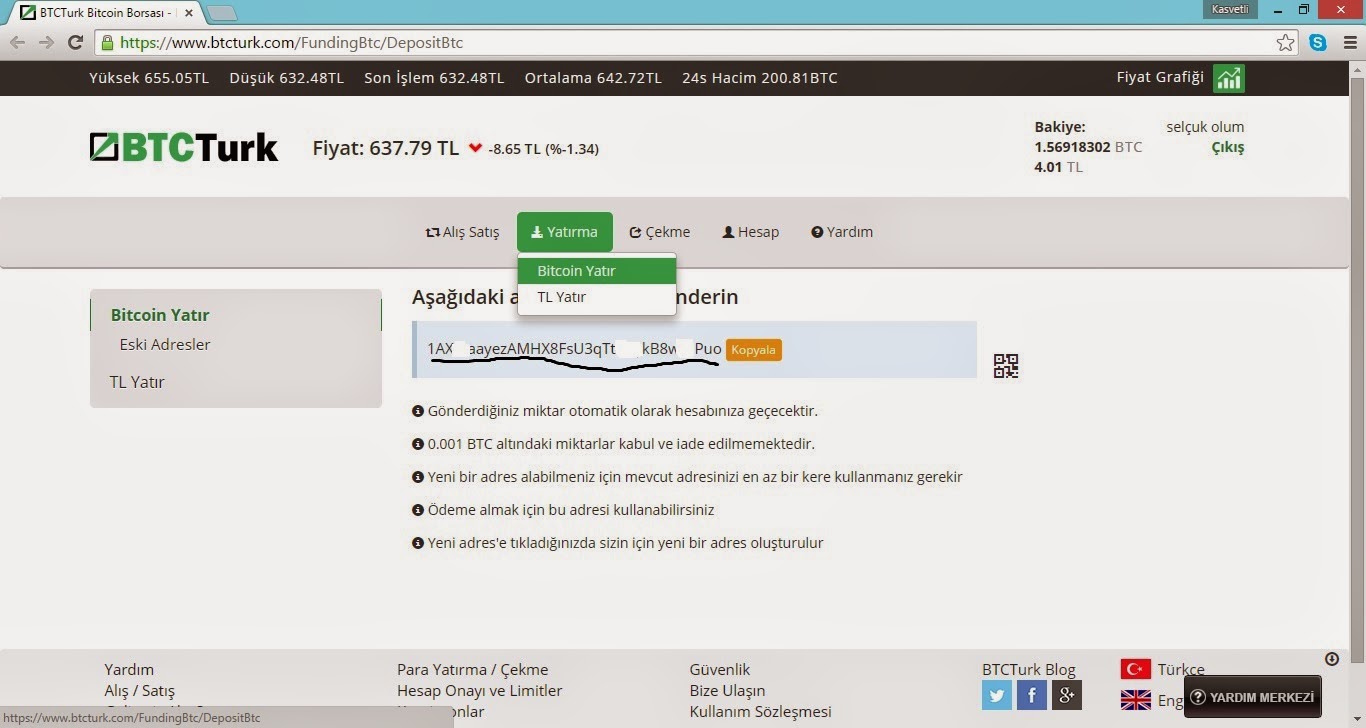Screen dimensions: 1366x728
Task: Click the Fiyat: 637.79 TL text
Action: pyautogui.click(x=386, y=148)
